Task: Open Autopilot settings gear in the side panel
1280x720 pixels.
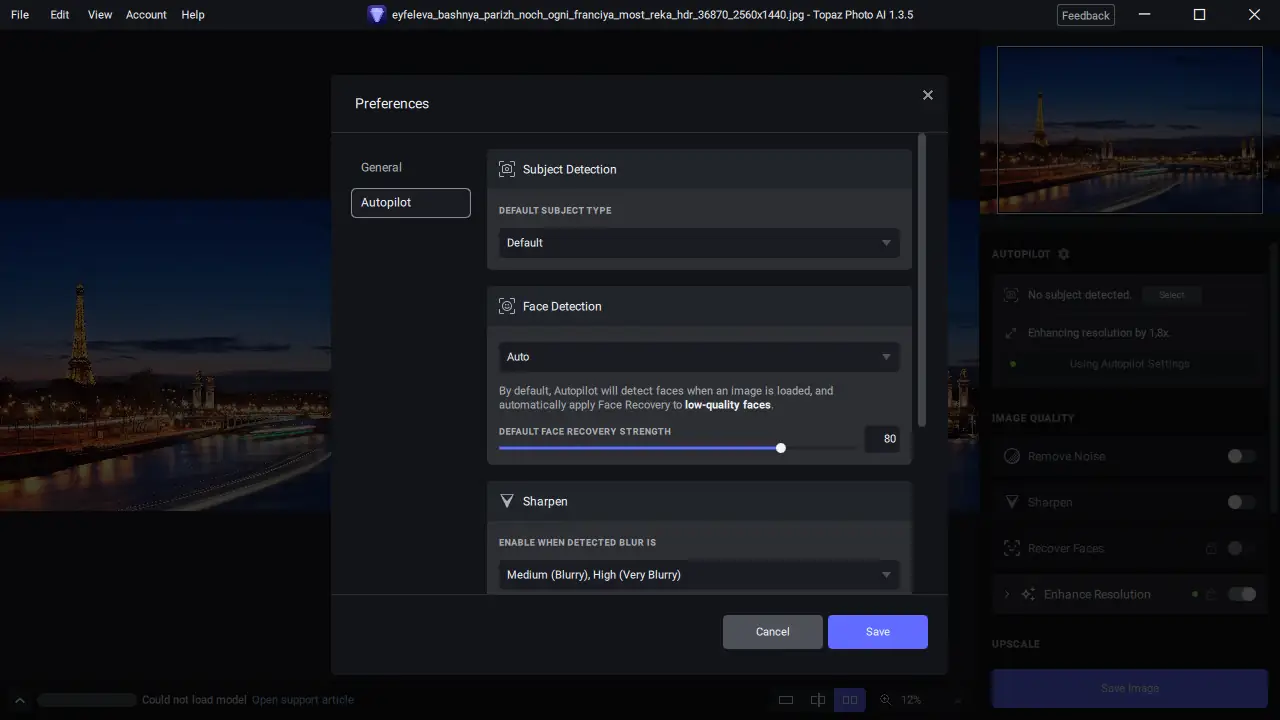Action: 1064,254
